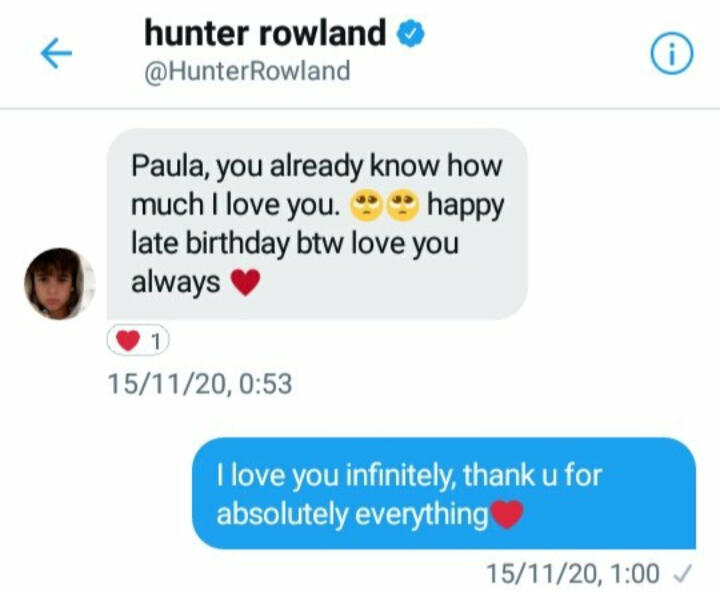The width and height of the screenshot is (720, 595).
Task: Tap the 15/11/20, 0:53 timestamp
Action: click(x=200, y=383)
